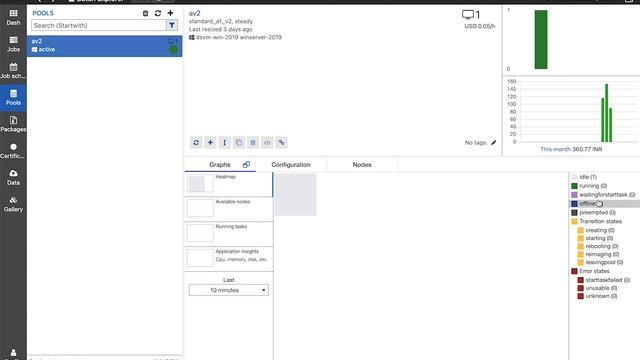Click the 'No tags.' label
Screen dimensions: 640x360
click(x=476, y=142)
